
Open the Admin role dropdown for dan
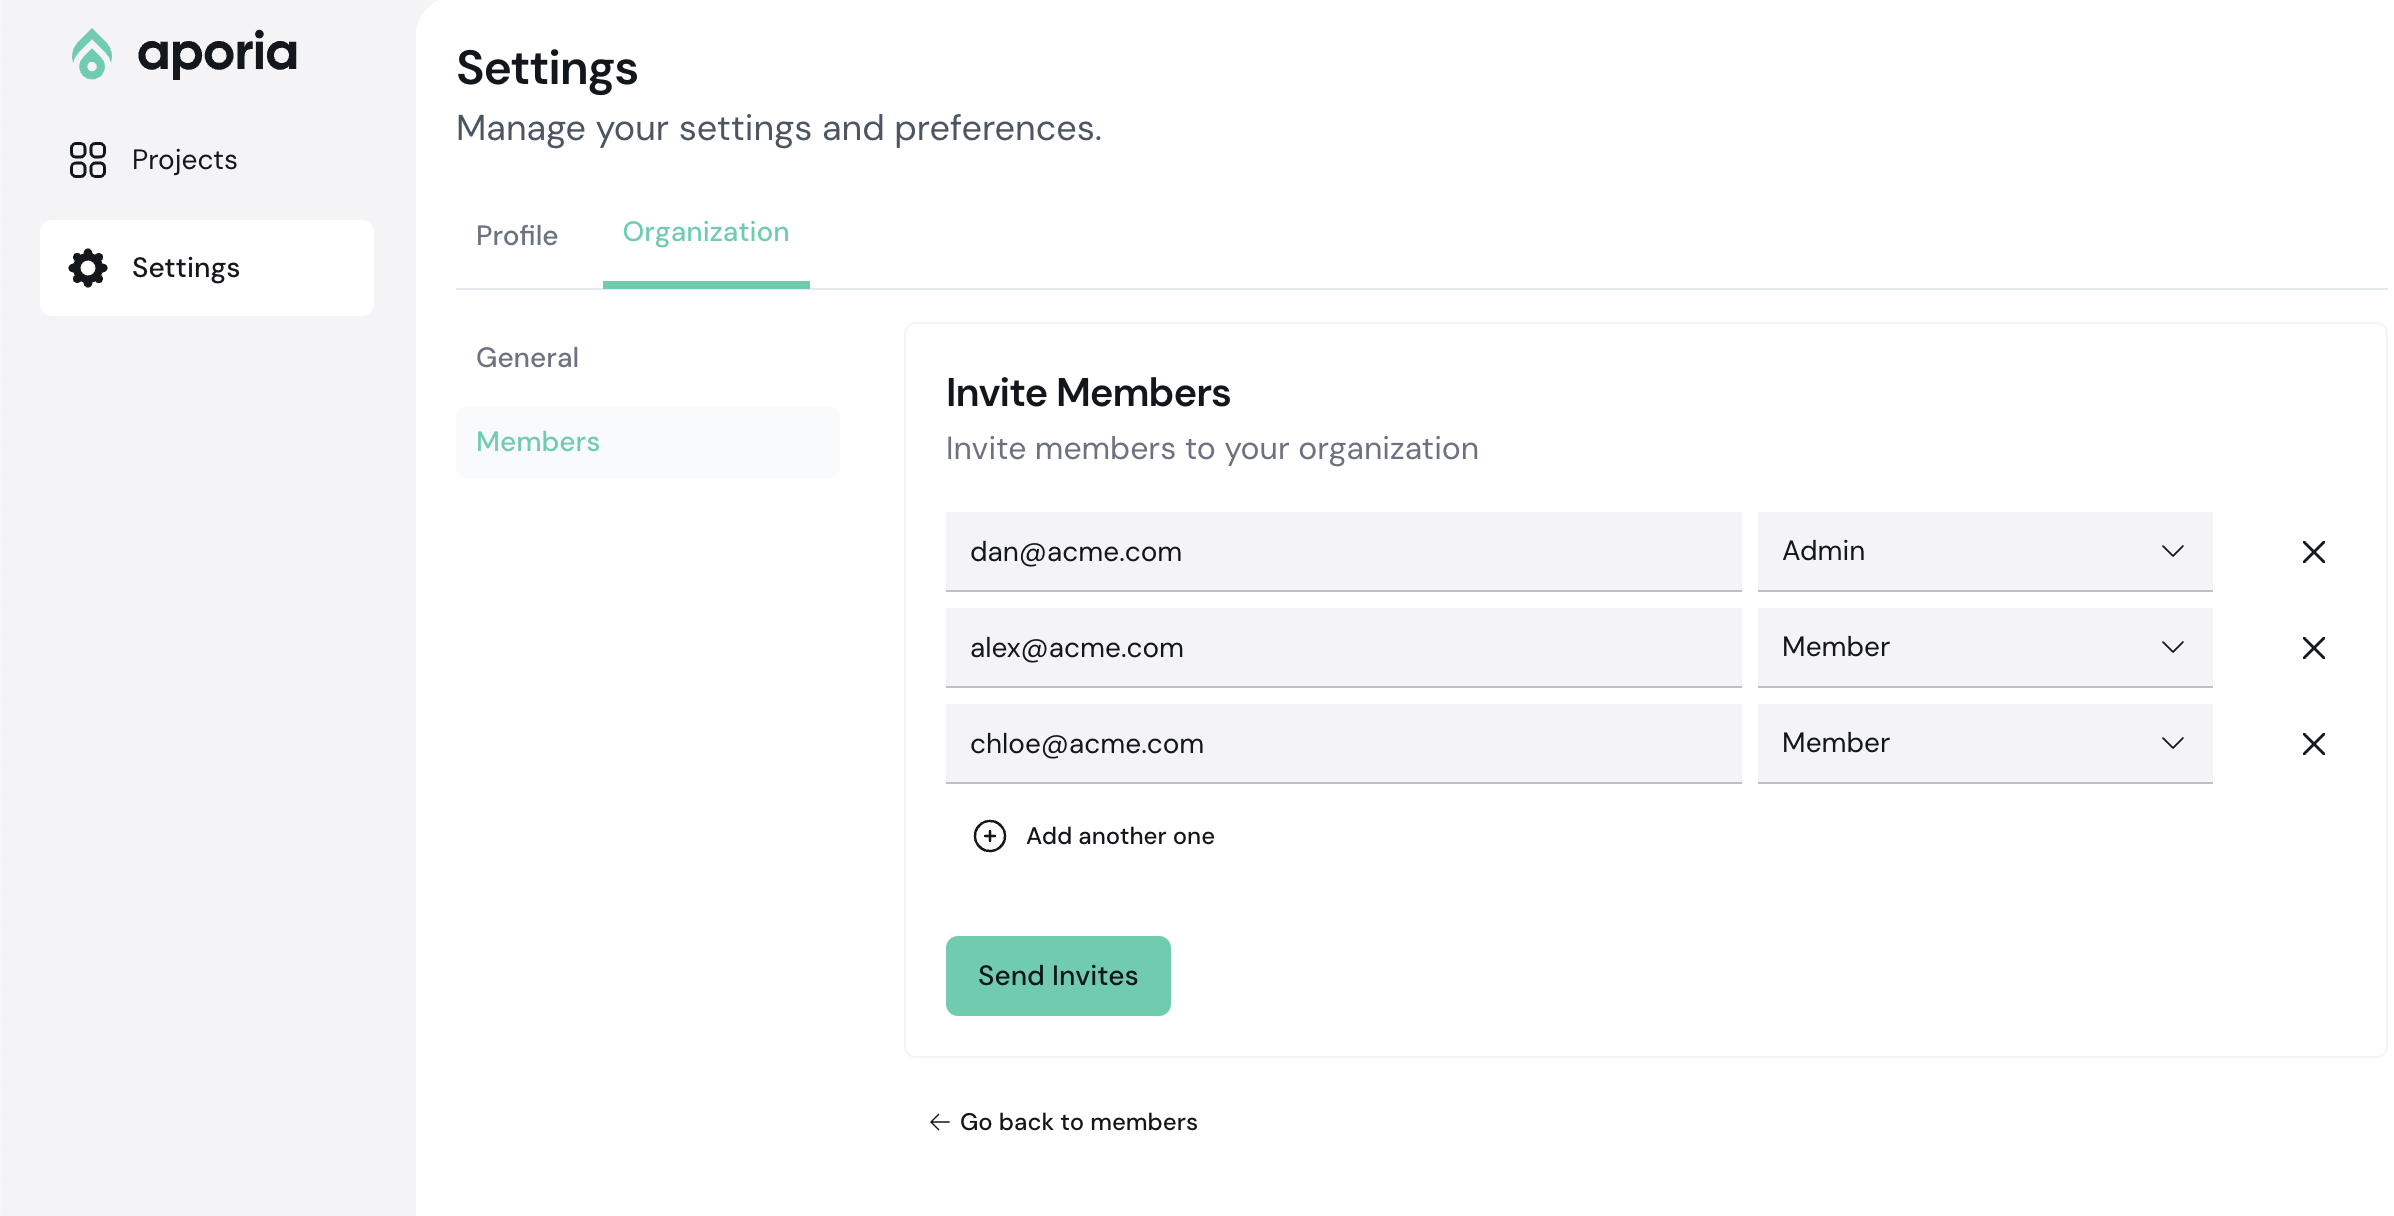1984,551
